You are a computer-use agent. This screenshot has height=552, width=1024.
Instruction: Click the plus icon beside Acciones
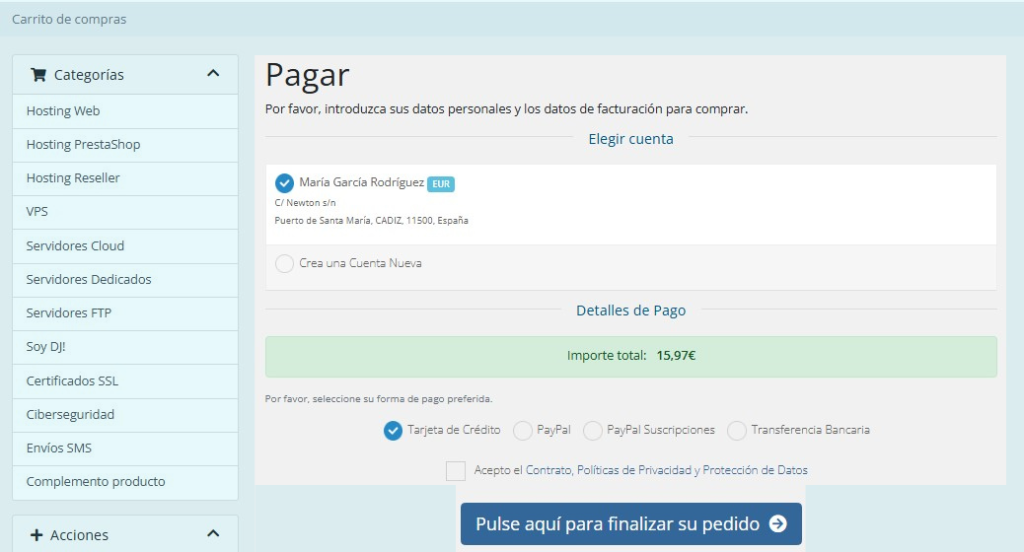click(37, 535)
